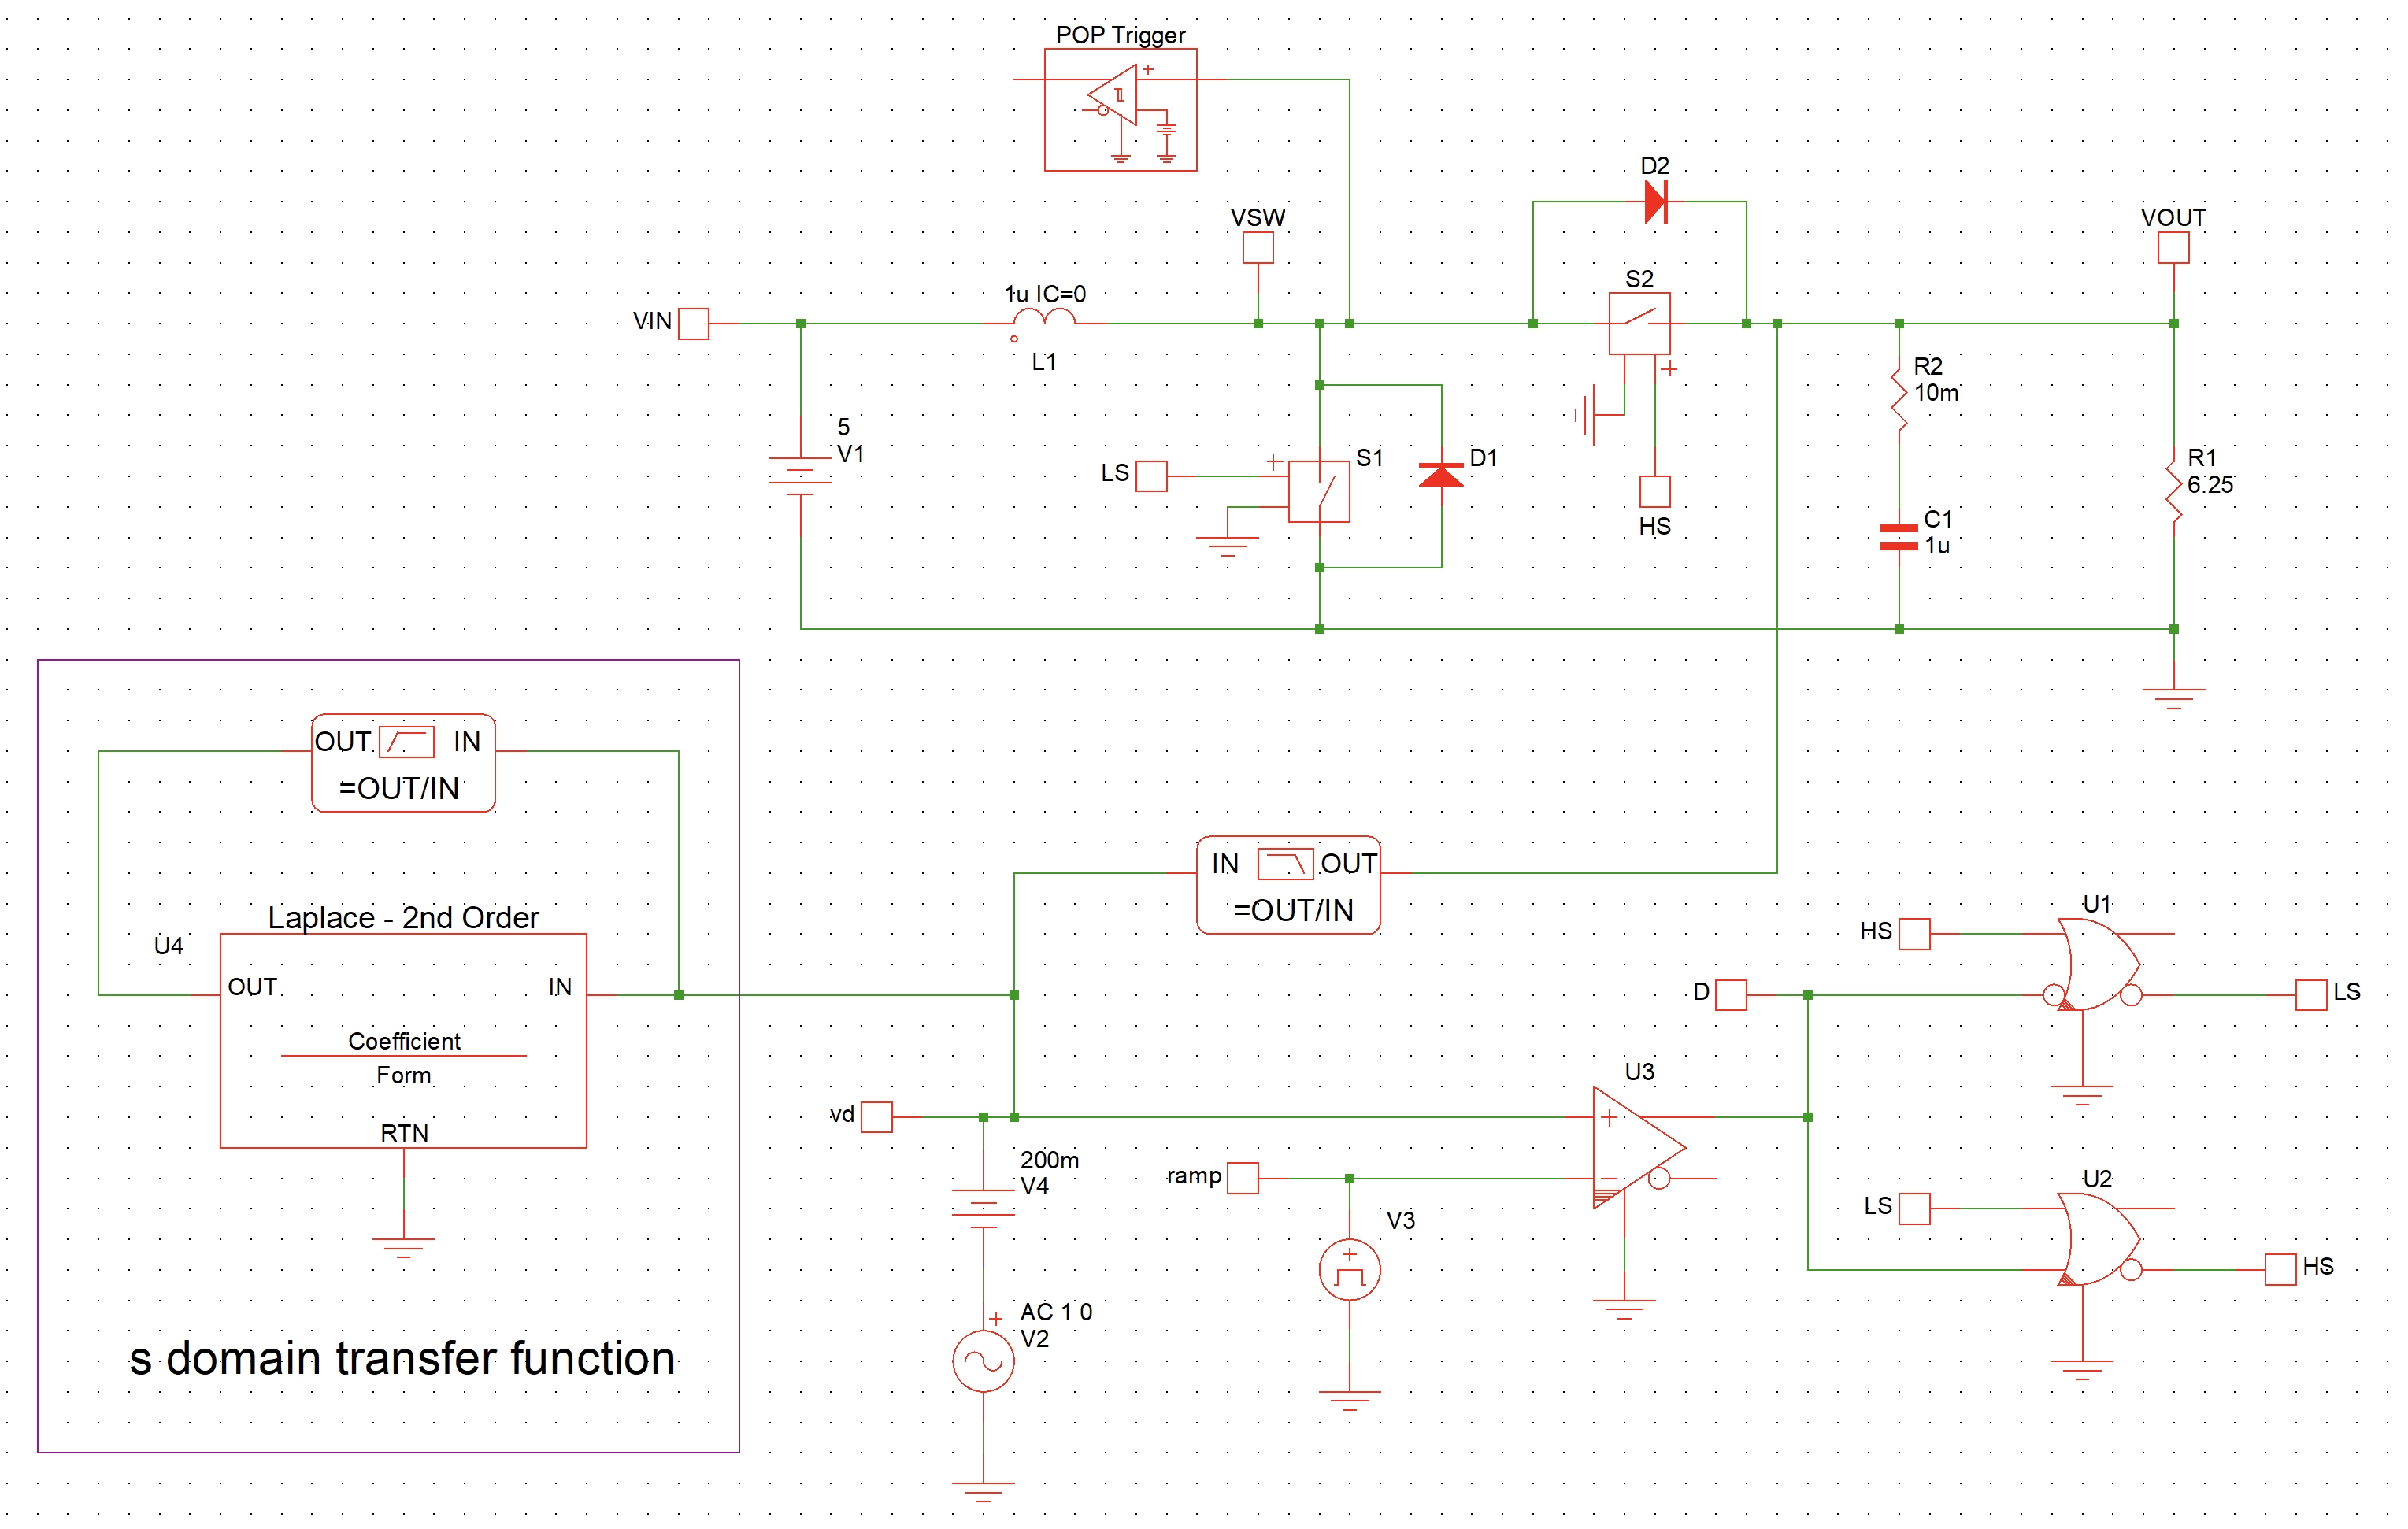Click switch S1 symbol
The image size is (2408, 1529).
tap(1319, 491)
